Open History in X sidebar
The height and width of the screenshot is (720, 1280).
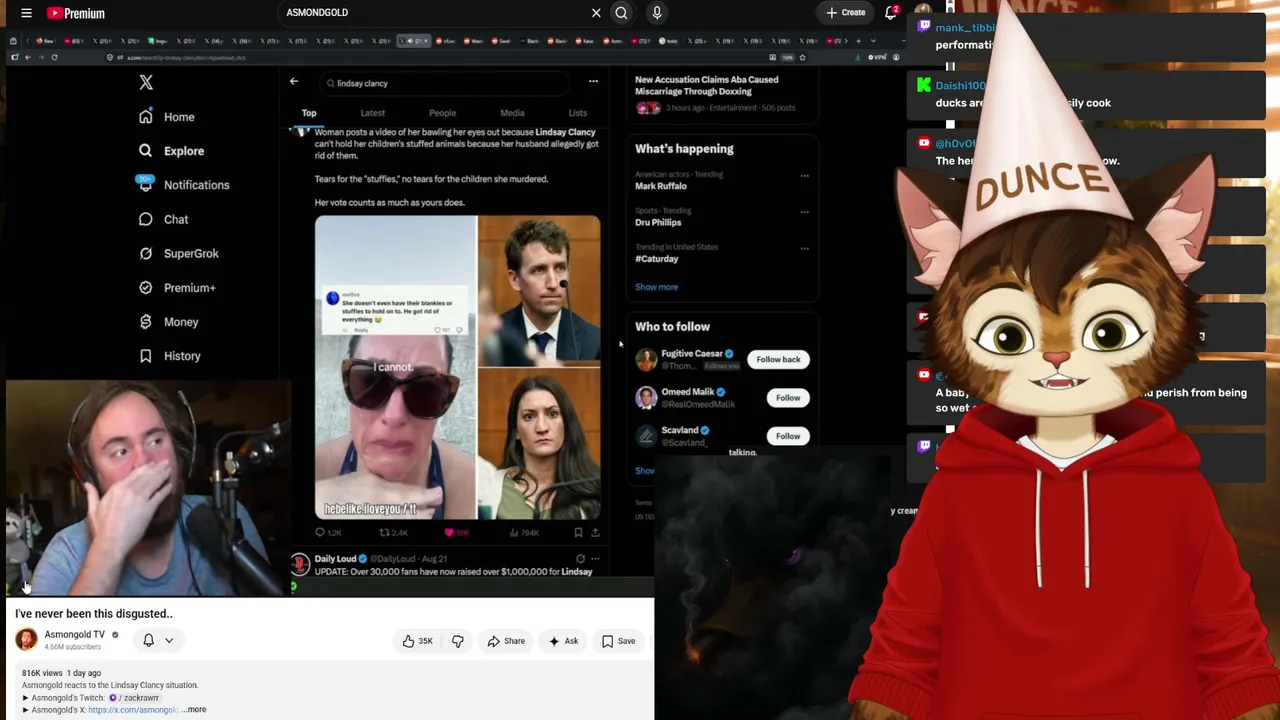169,356
